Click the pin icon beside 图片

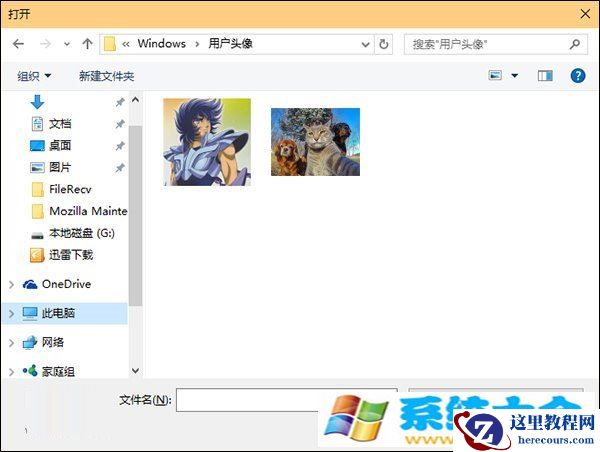(x=120, y=167)
